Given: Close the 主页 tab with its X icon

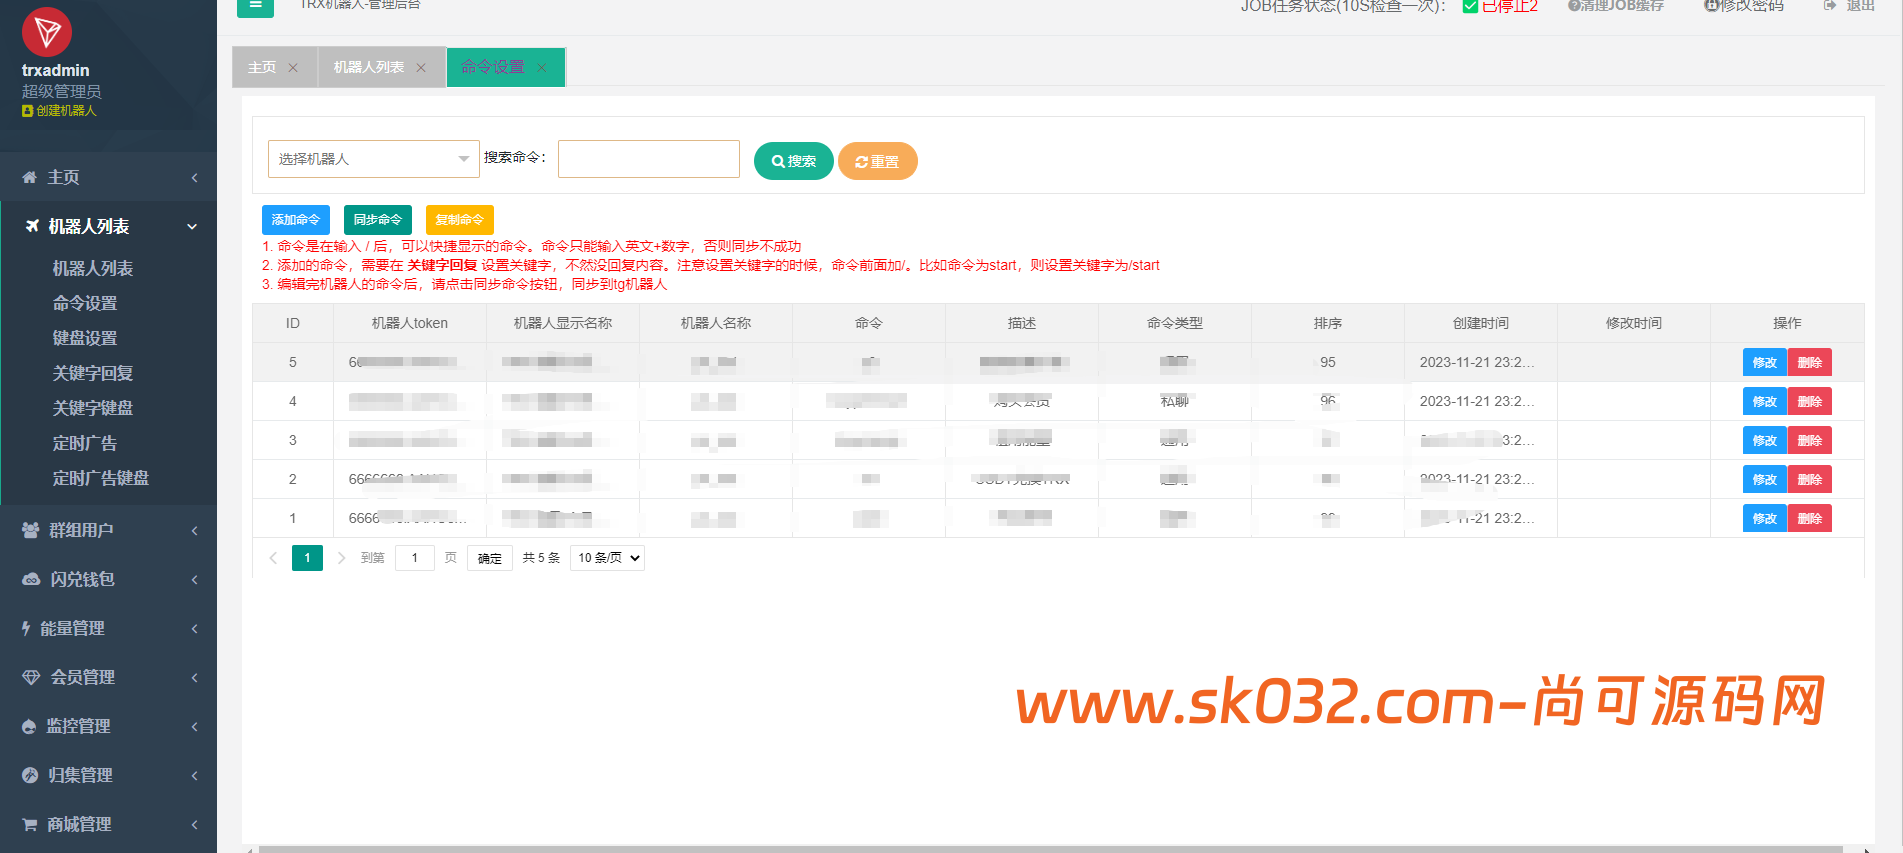Looking at the screenshot, I should (x=293, y=68).
